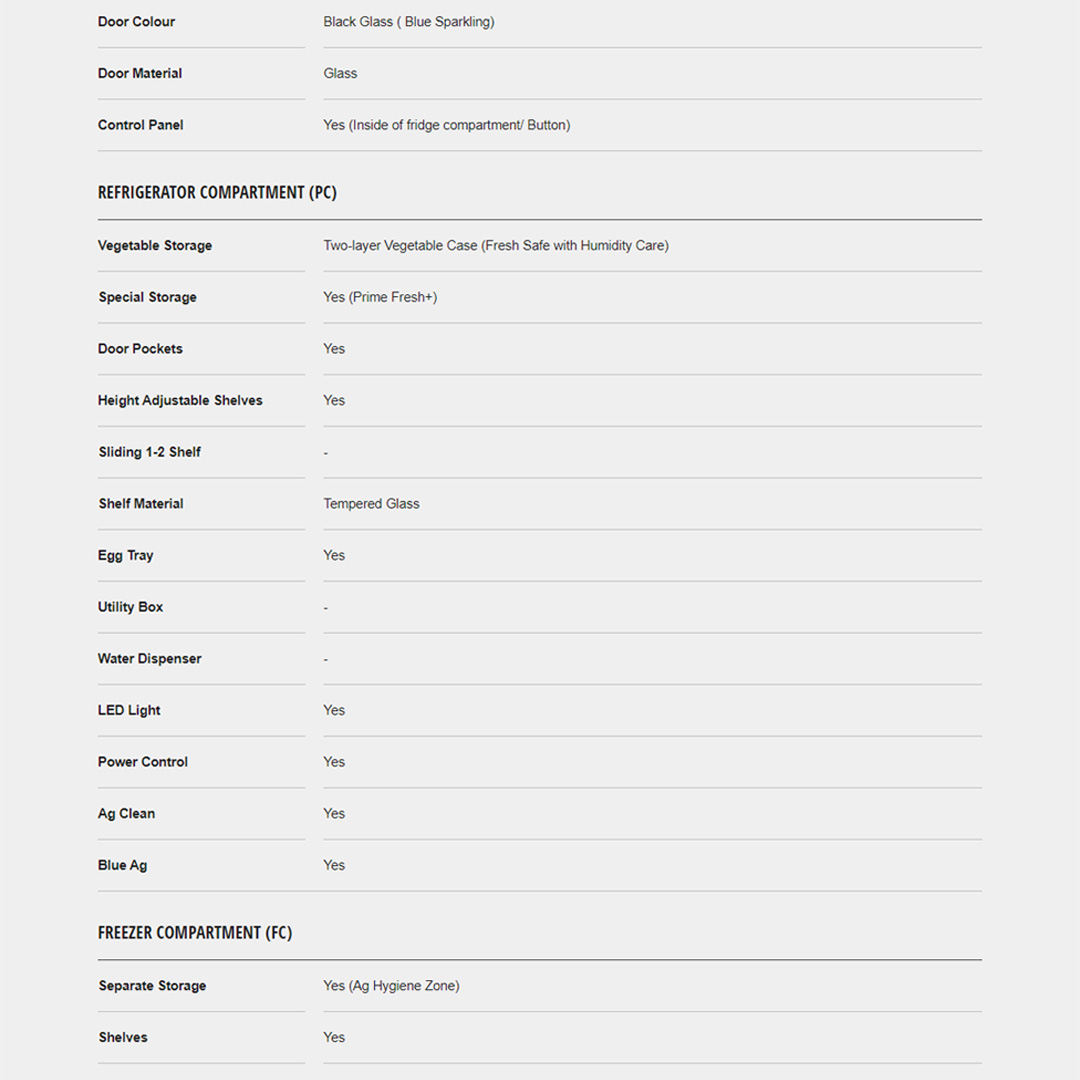Image resolution: width=1080 pixels, height=1080 pixels.
Task: Click the Door Colour spec label
Action: (136, 22)
